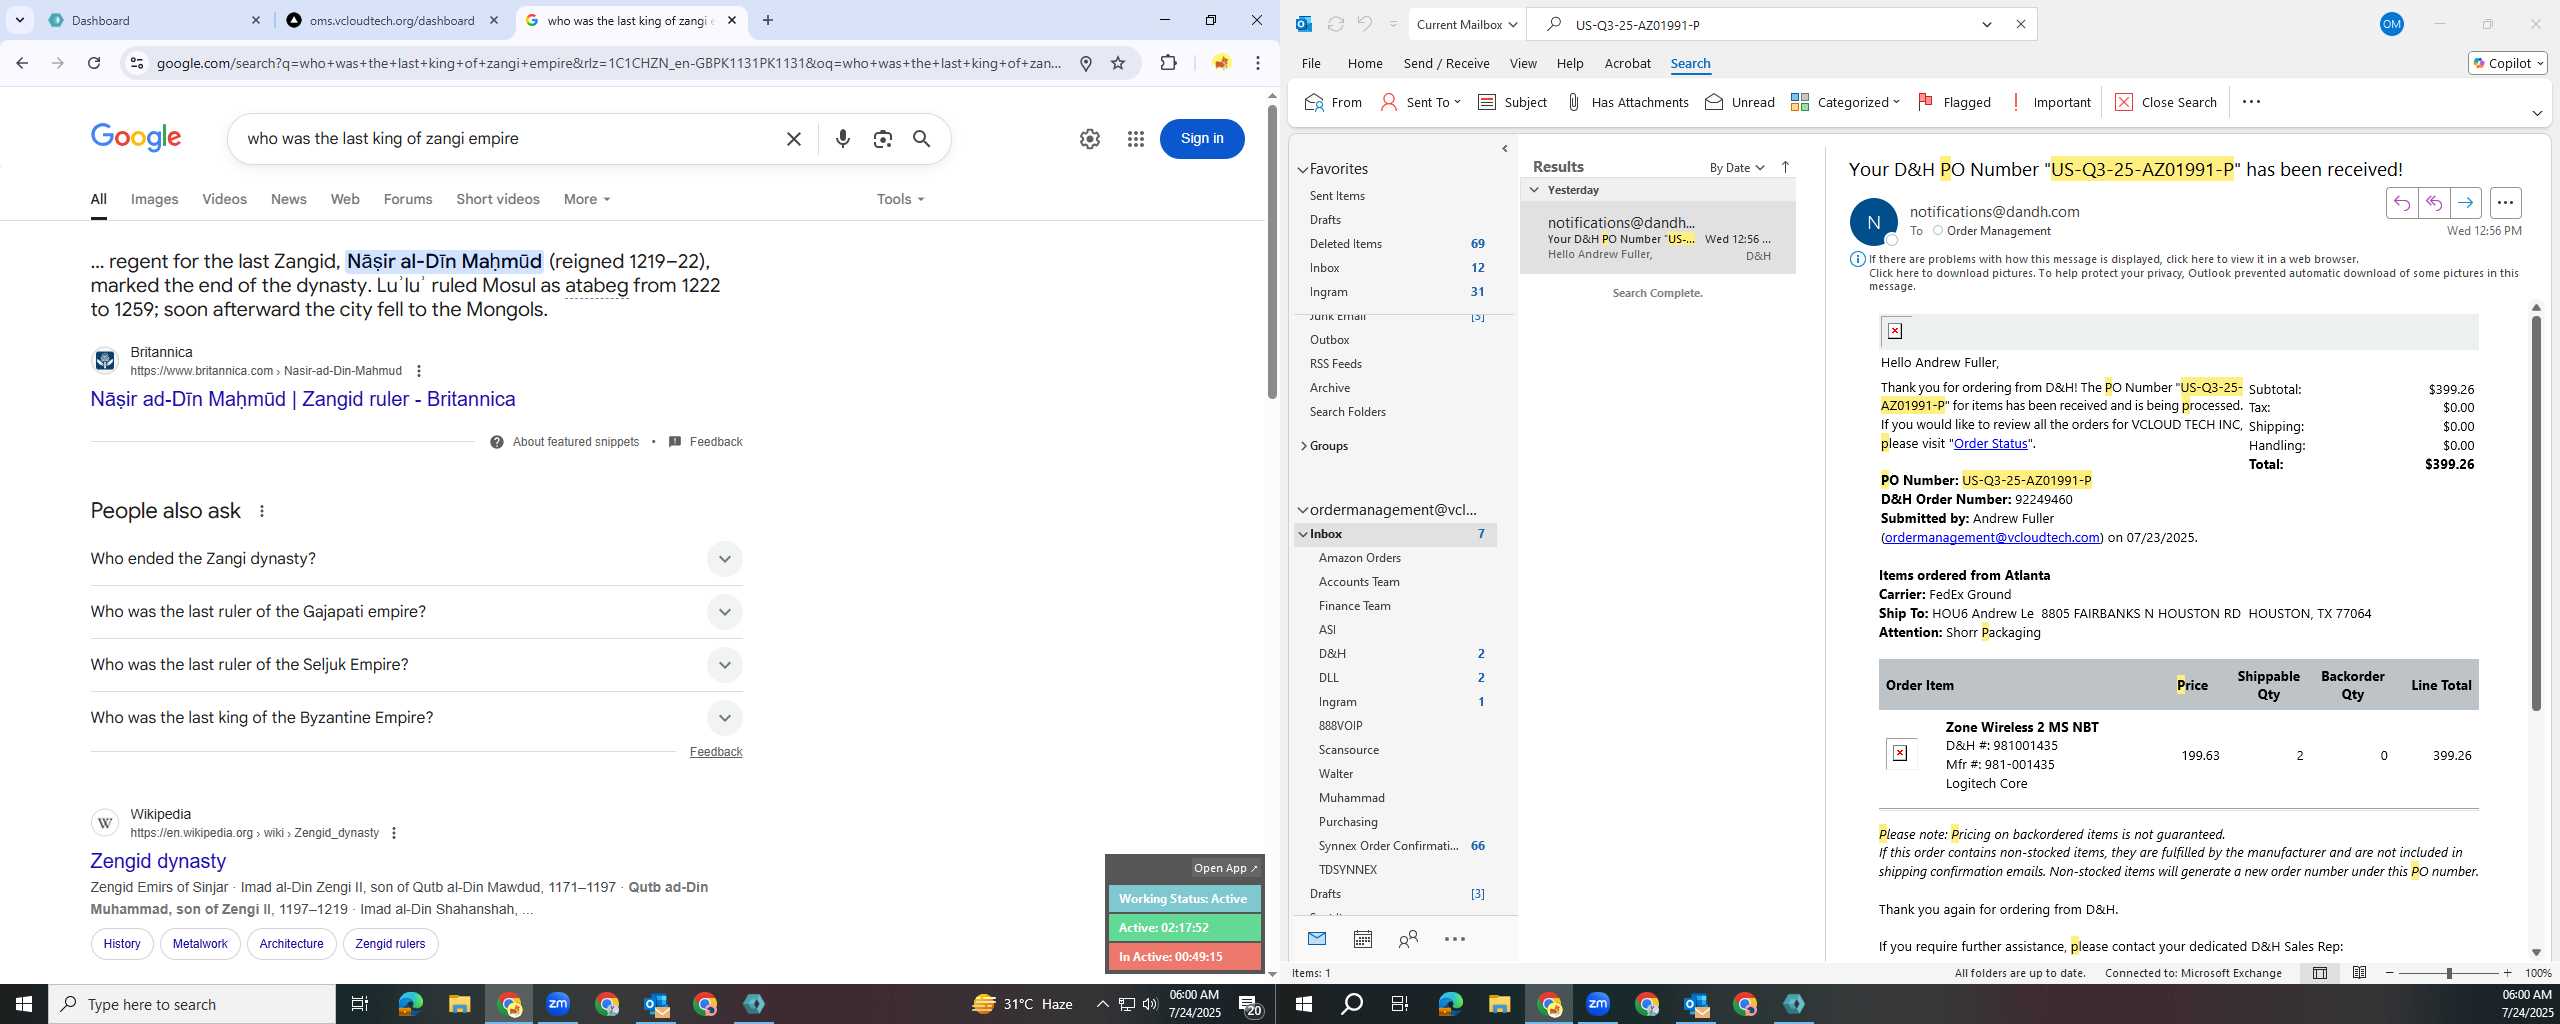2560x1024 pixels.
Task: Open Google quick settings gear
Action: (x=1089, y=139)
